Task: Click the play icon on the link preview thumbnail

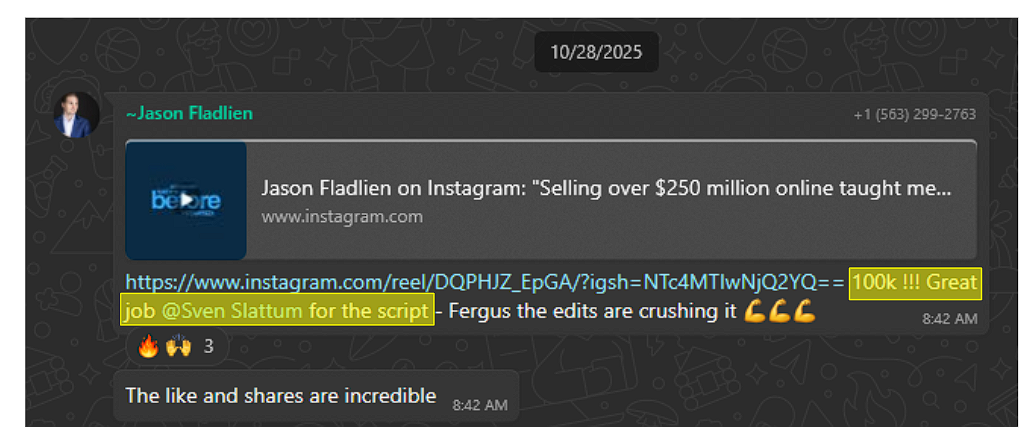Action: tap(188, 200)
